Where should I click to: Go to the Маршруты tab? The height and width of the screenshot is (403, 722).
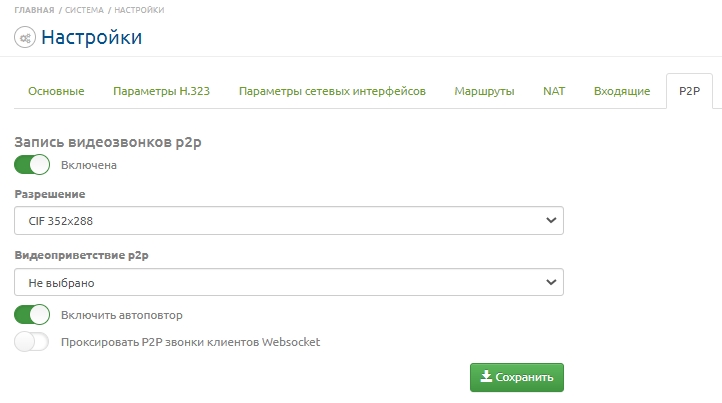tap(484, 91)
